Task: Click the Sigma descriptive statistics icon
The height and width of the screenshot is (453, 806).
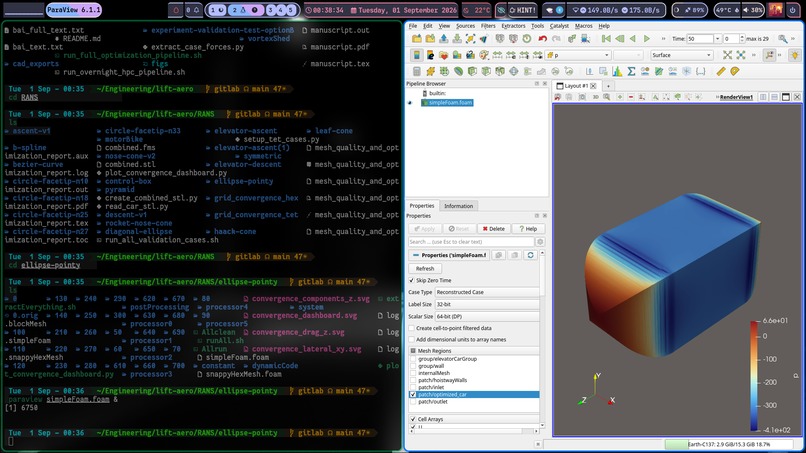Action: [631, 71]
